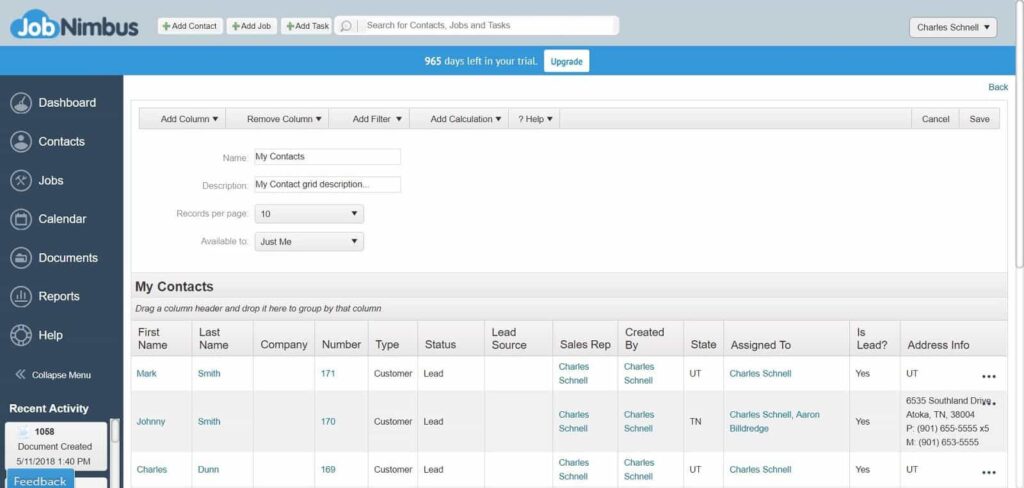Click the Reports chart icon in sidebar
This screenshot has width=1024, height=488.
click(x=21, y=297)
